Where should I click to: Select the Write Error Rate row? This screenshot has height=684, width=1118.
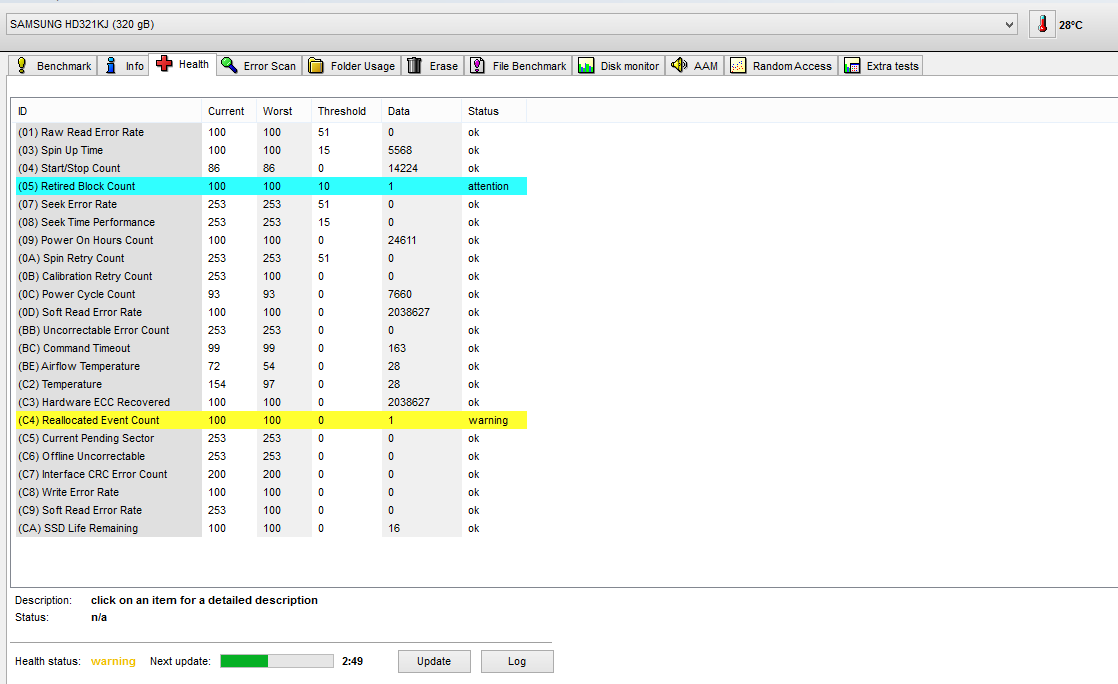click(272, 492)
